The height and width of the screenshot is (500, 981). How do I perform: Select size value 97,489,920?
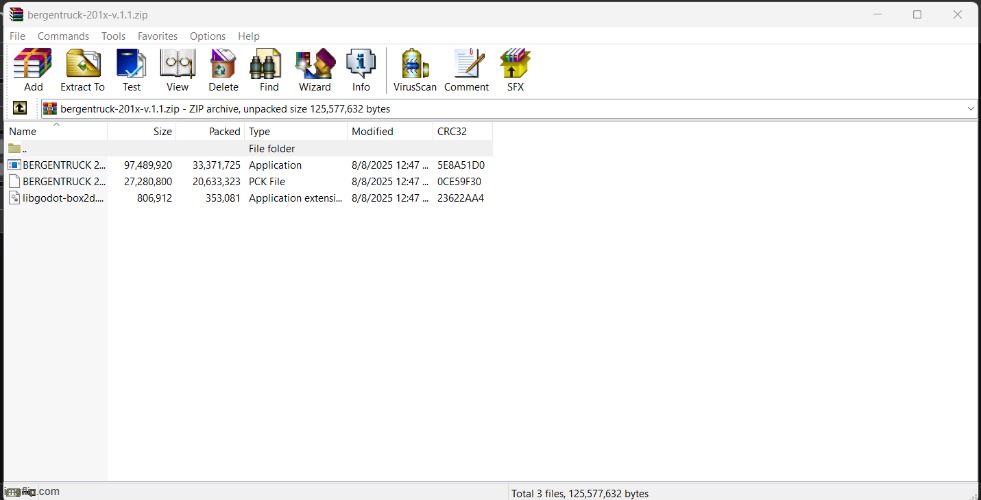click(148, 165)
